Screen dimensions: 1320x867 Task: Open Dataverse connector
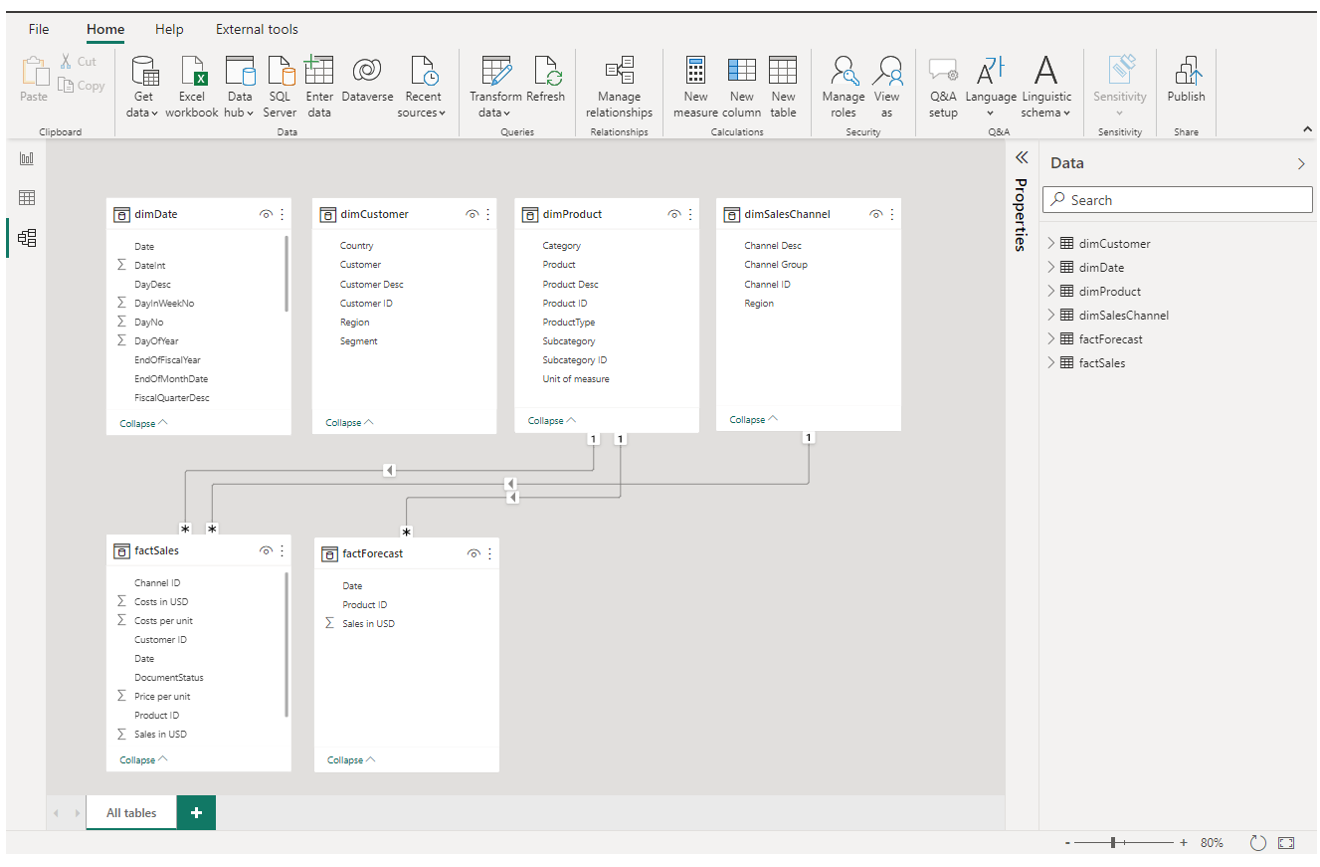pos(367,80)
